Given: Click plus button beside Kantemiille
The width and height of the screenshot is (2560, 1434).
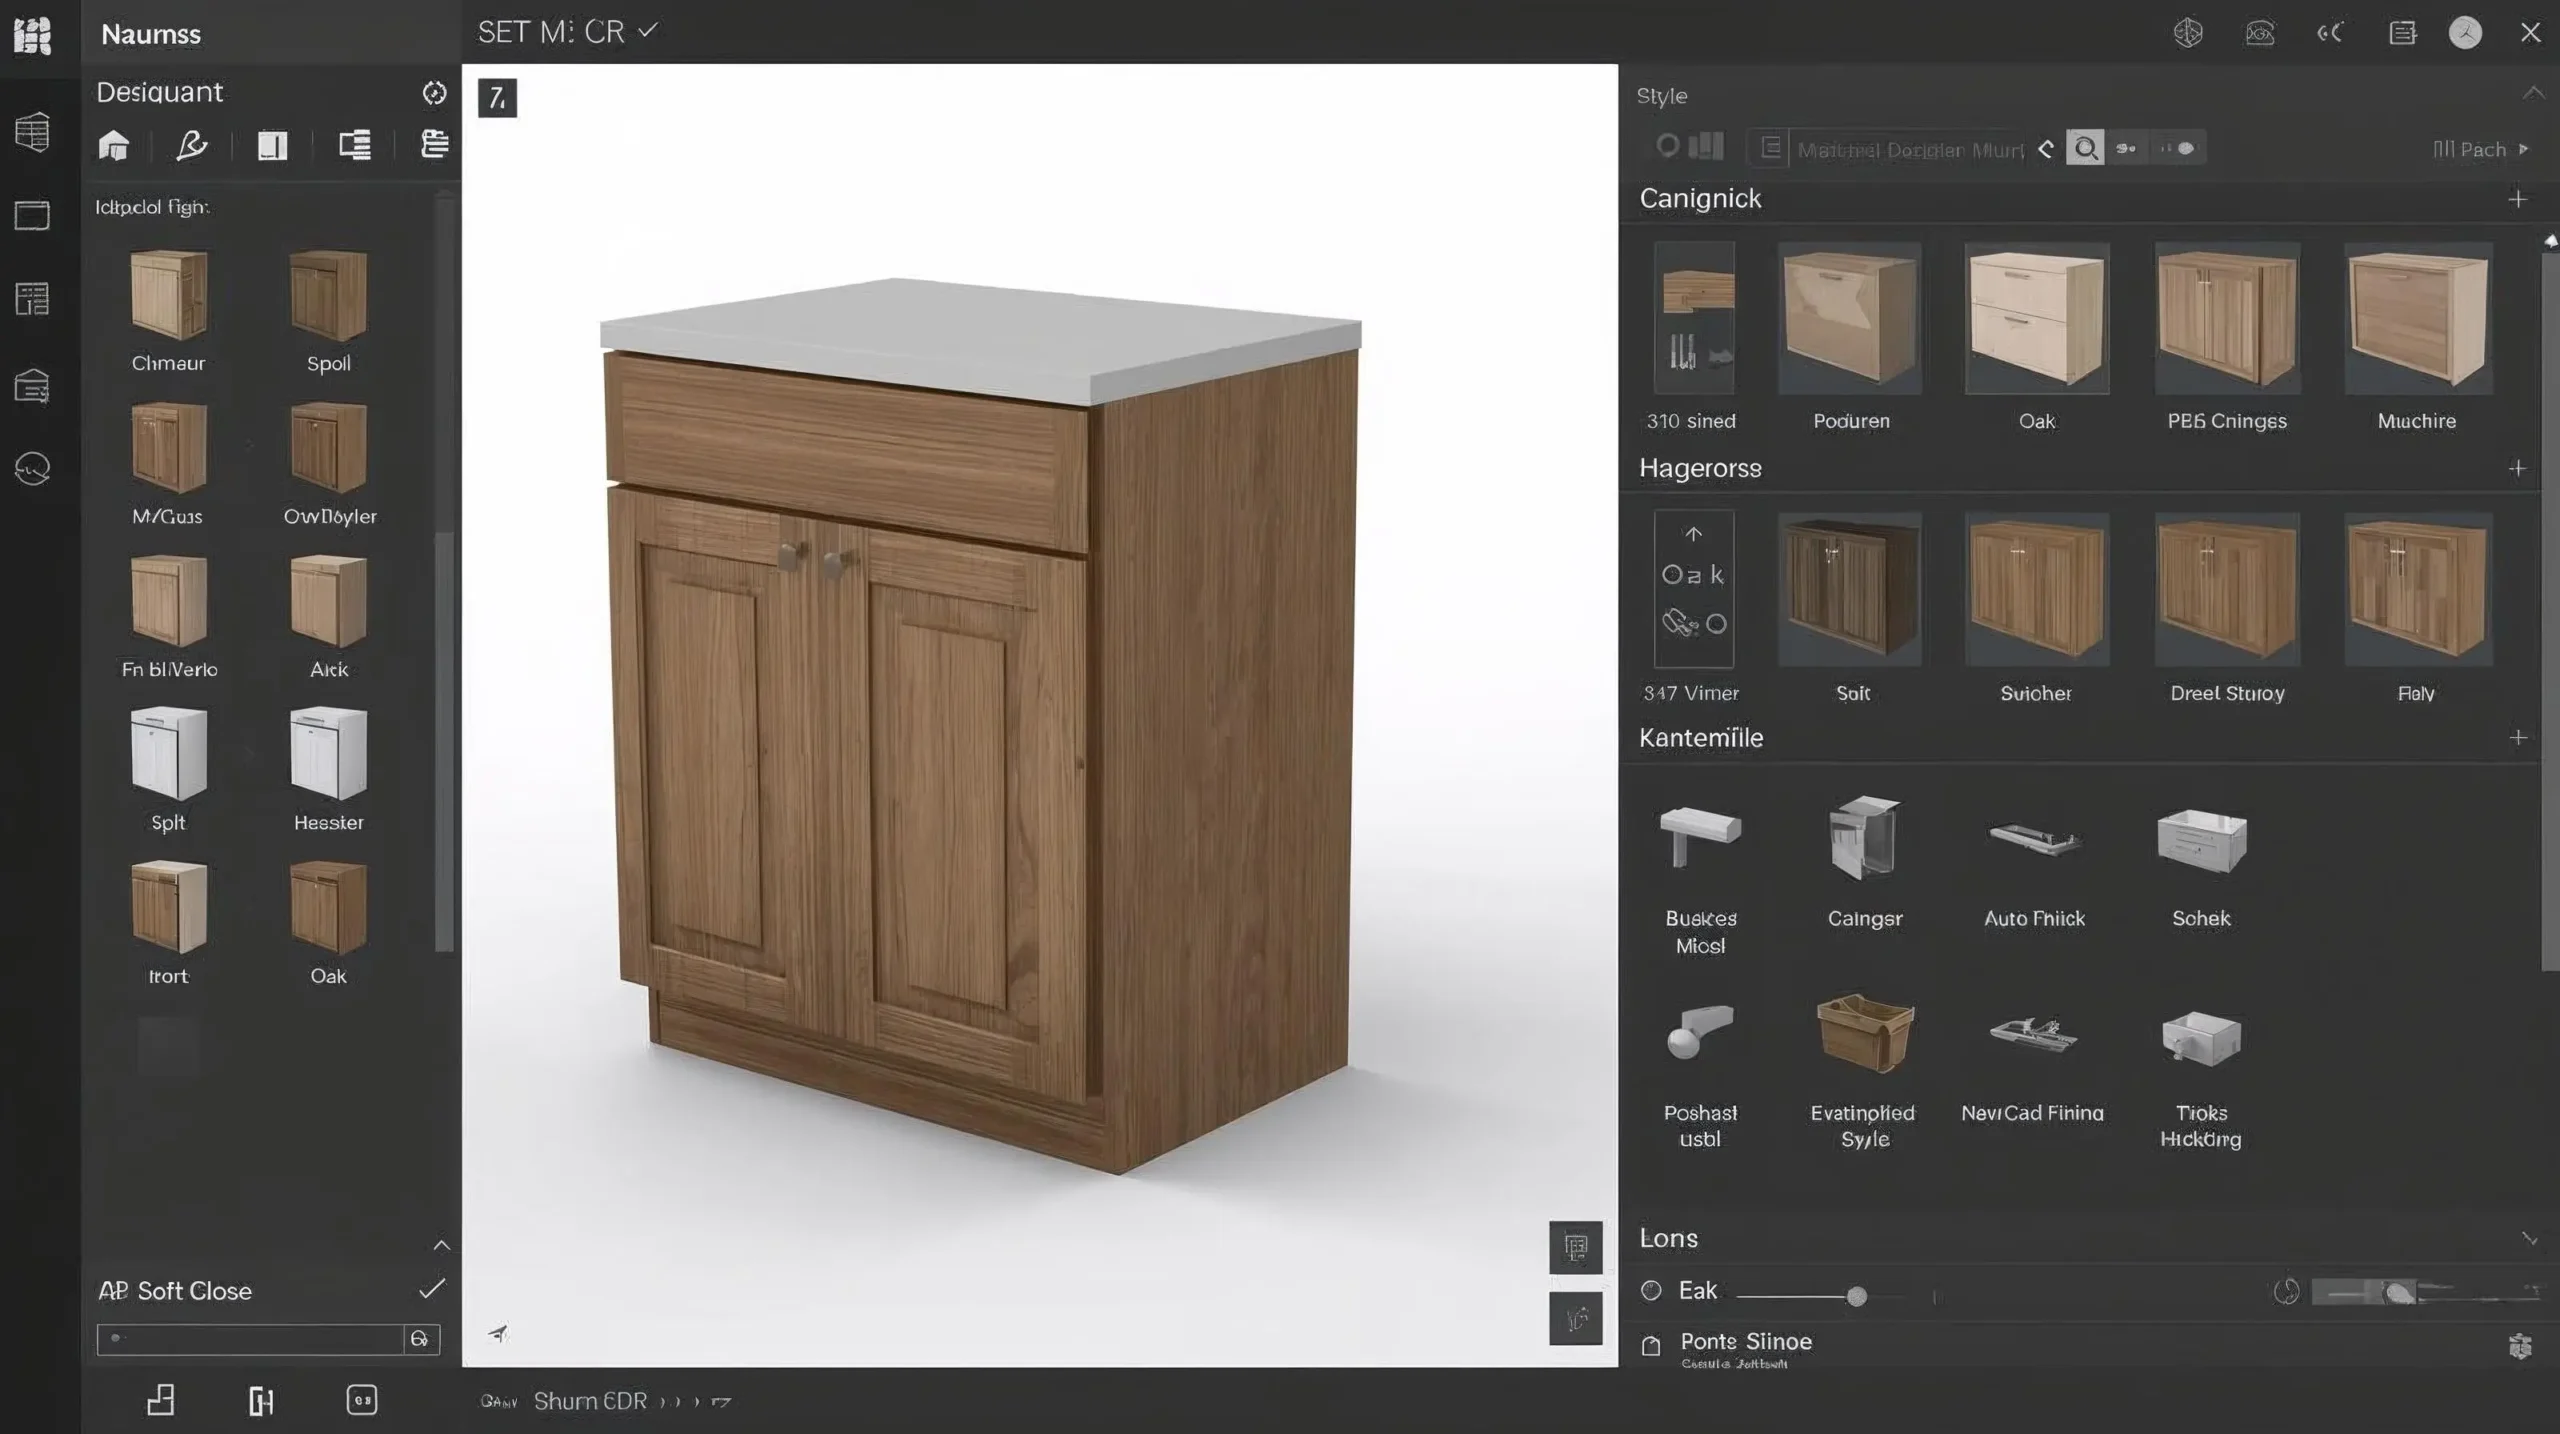Looking at the screenshot, I should click(x=2517, y=738).
